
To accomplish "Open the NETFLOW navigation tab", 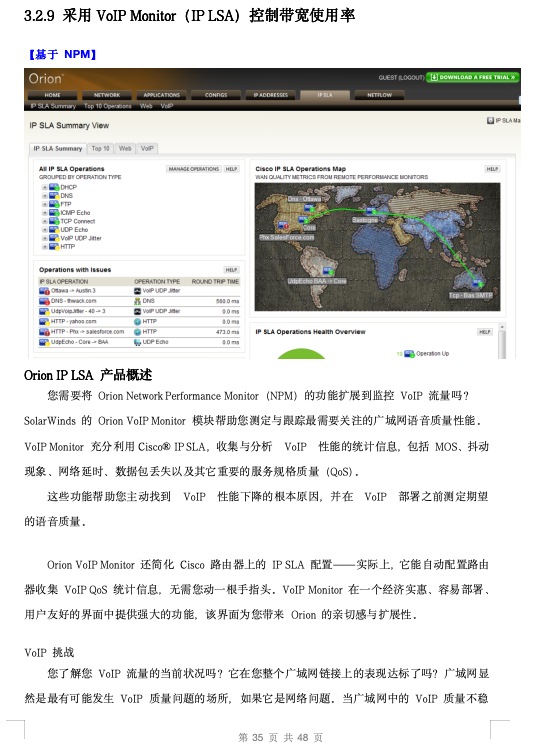I will (379, 95).
